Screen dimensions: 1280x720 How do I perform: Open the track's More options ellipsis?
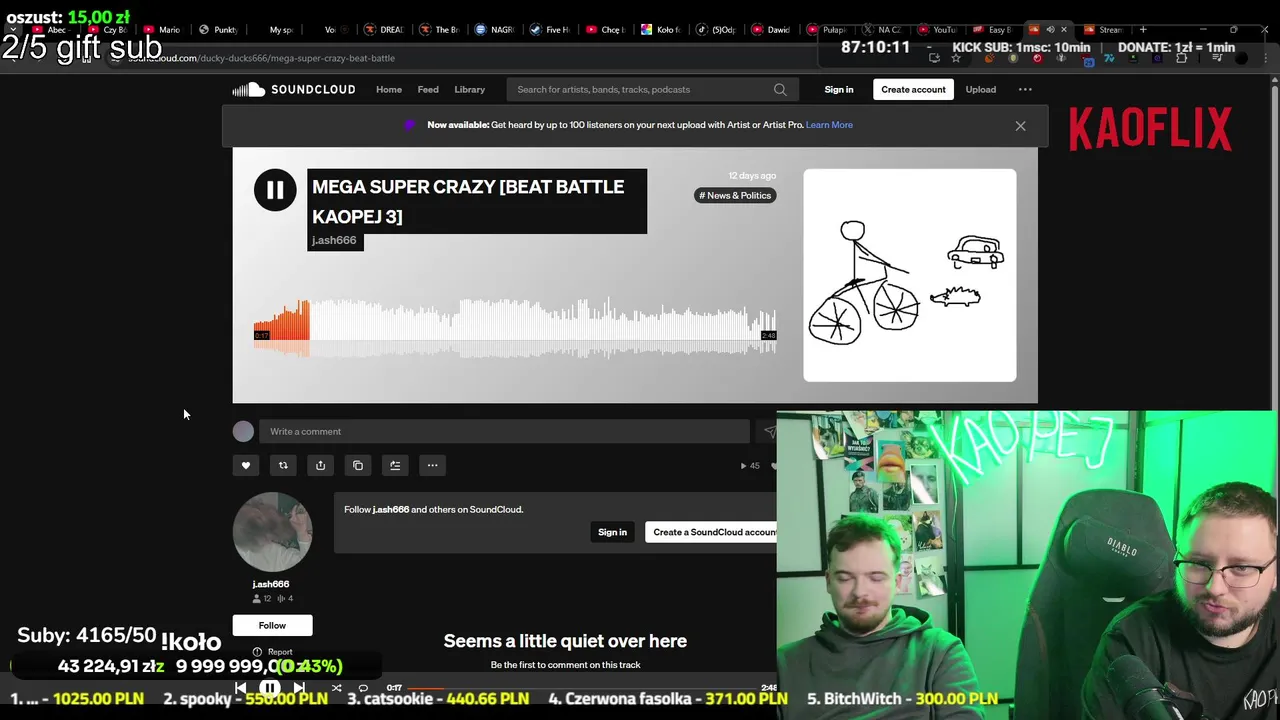pos(432,465)
